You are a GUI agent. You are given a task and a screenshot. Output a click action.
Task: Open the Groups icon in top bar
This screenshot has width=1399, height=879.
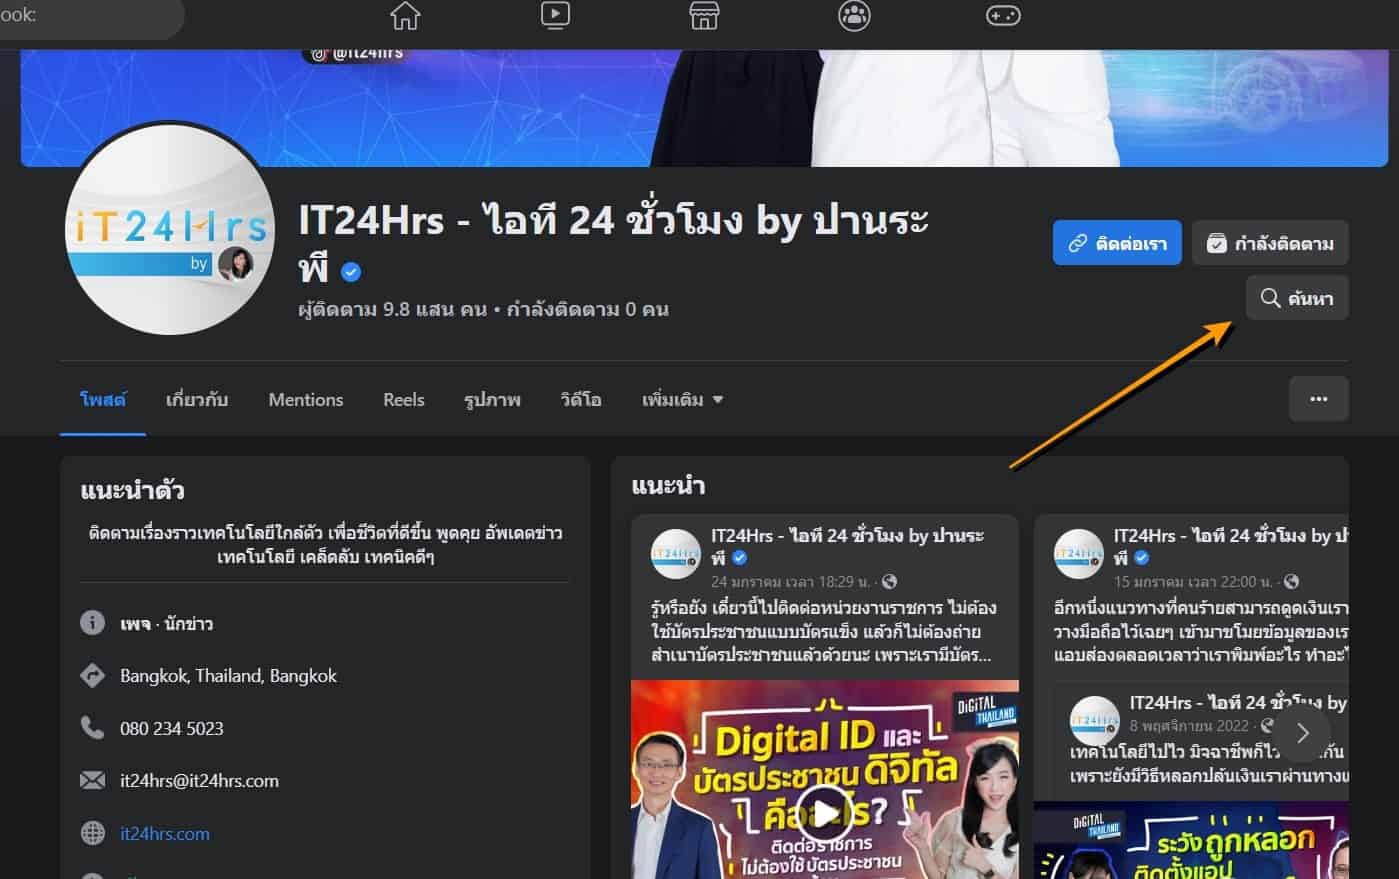[854, 16]
